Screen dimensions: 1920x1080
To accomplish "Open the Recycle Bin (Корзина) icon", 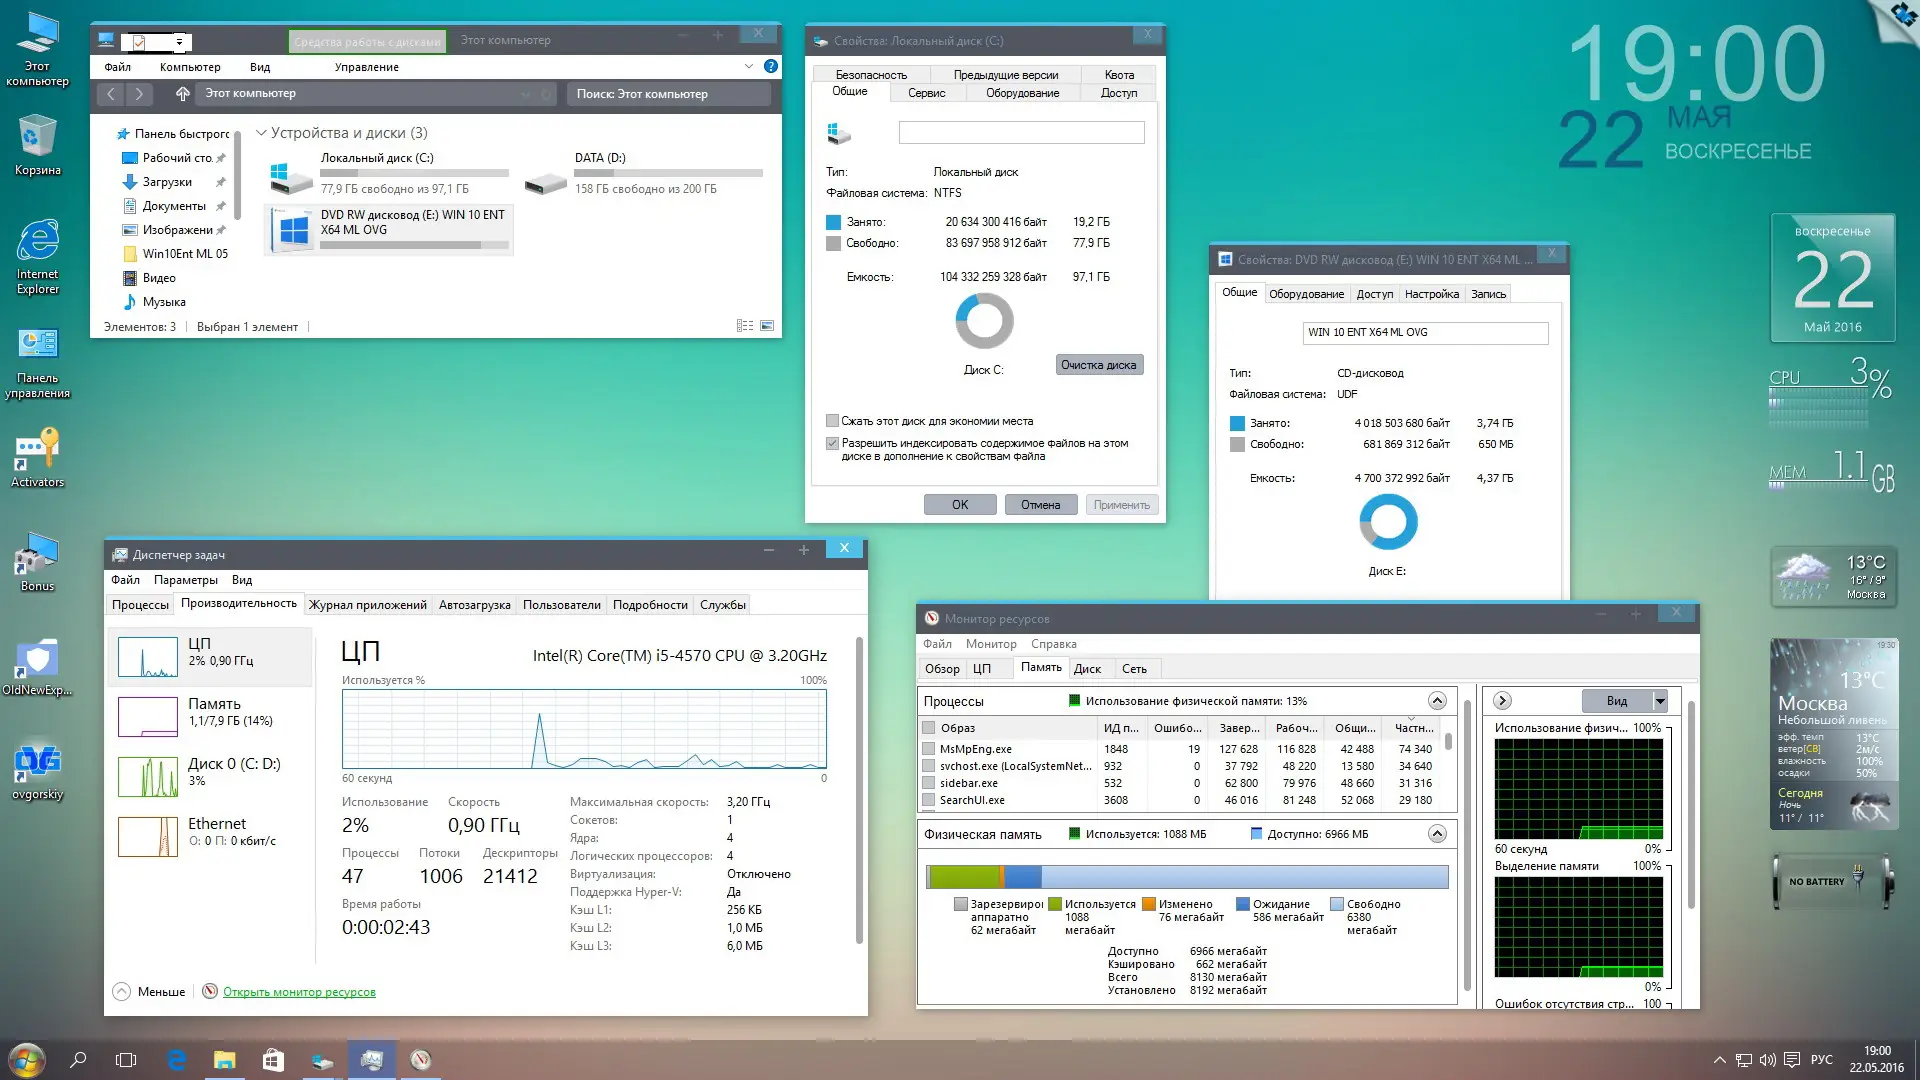I will click(37, 136).
